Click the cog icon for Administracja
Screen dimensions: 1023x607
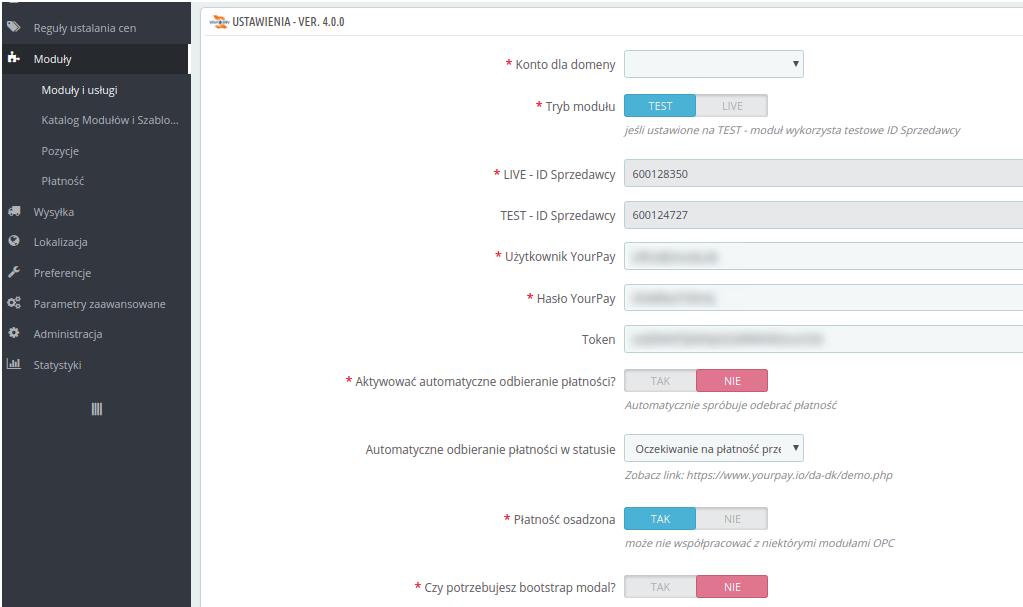(14, 333)
